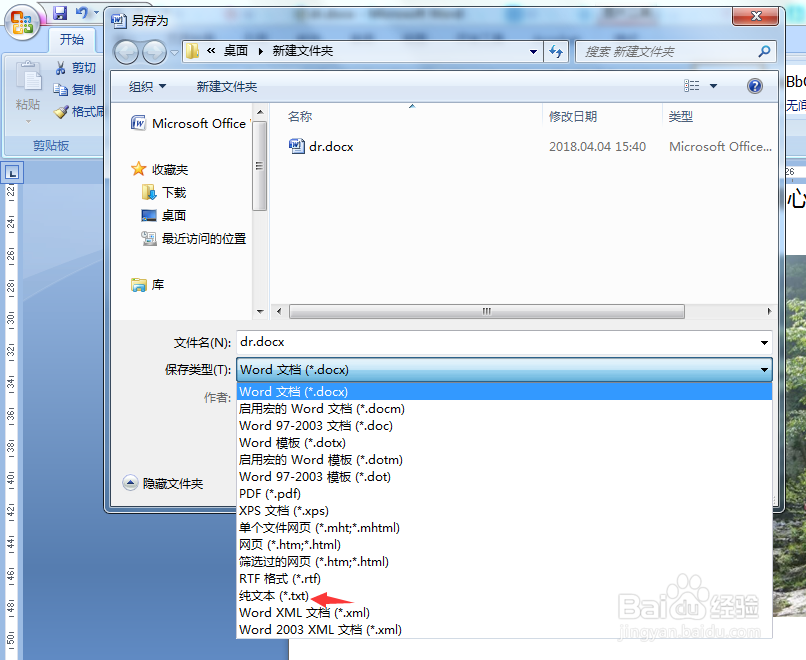Click the Back navigation arrow in dialog
The width and height of the screenshot is (806, 660).
[126, 52]
